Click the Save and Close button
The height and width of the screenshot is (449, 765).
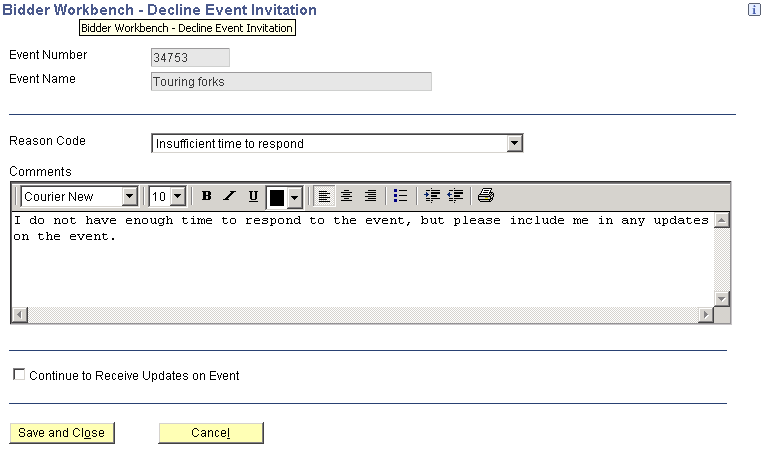click(x=62, y=433)
